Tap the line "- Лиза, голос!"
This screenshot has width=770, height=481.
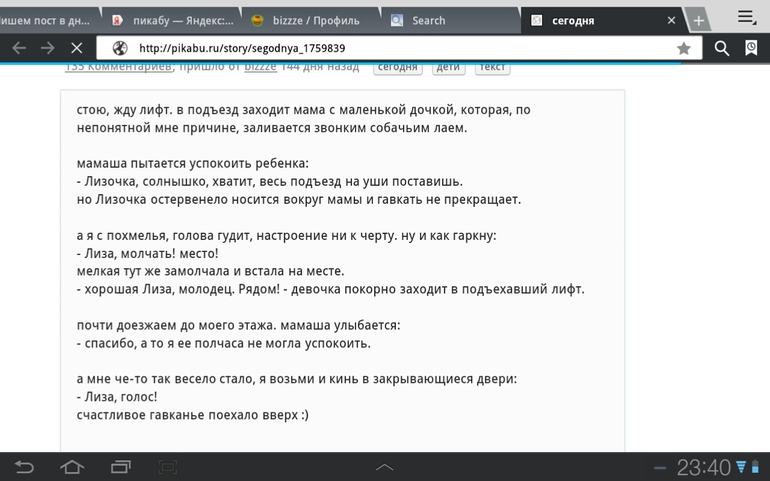click(x=117, y=397)
